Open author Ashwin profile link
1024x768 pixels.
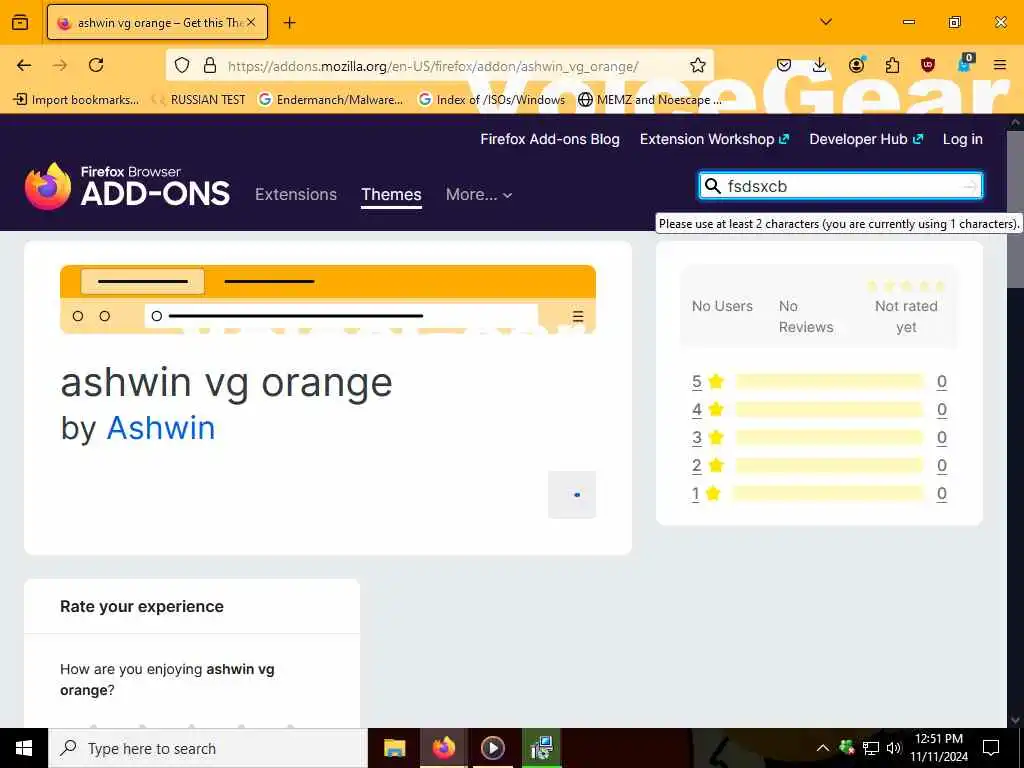[x=161, y=428]
